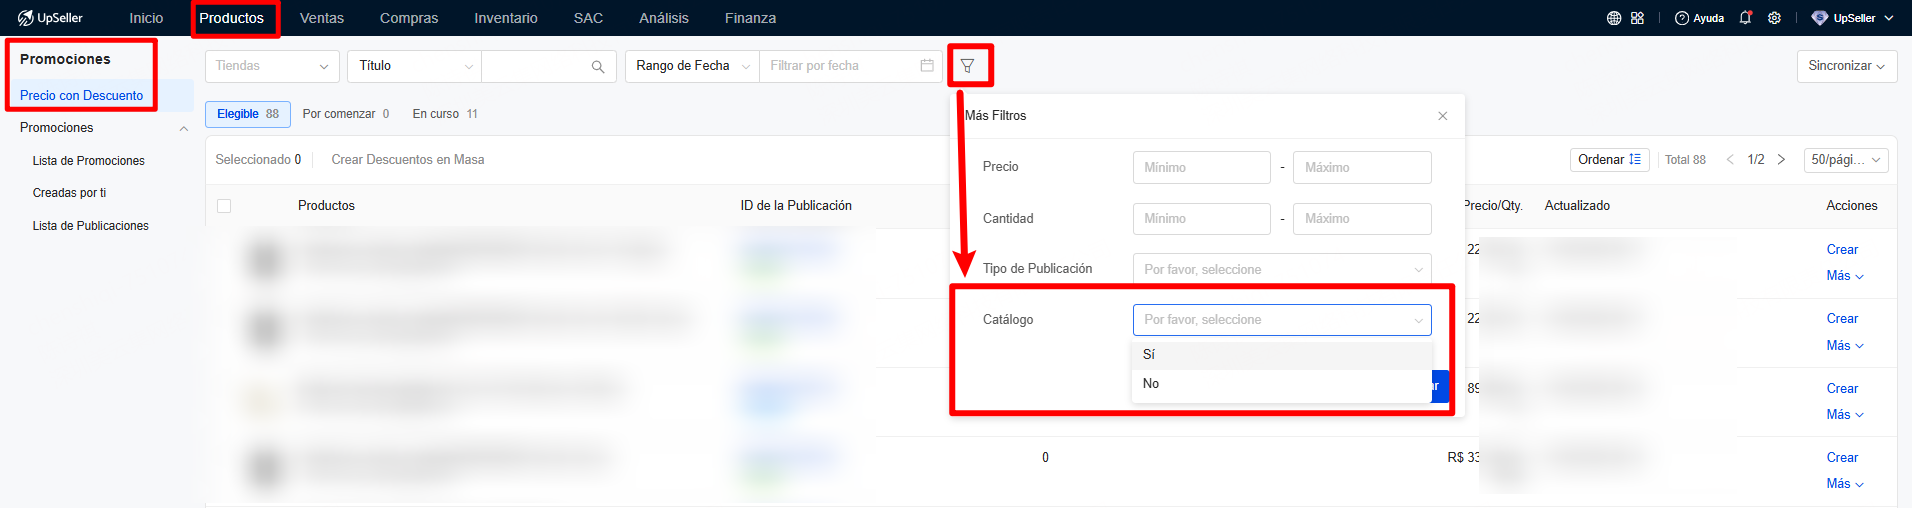Open the notifications bell
1912x508 pixels.
pos(1745,18)
